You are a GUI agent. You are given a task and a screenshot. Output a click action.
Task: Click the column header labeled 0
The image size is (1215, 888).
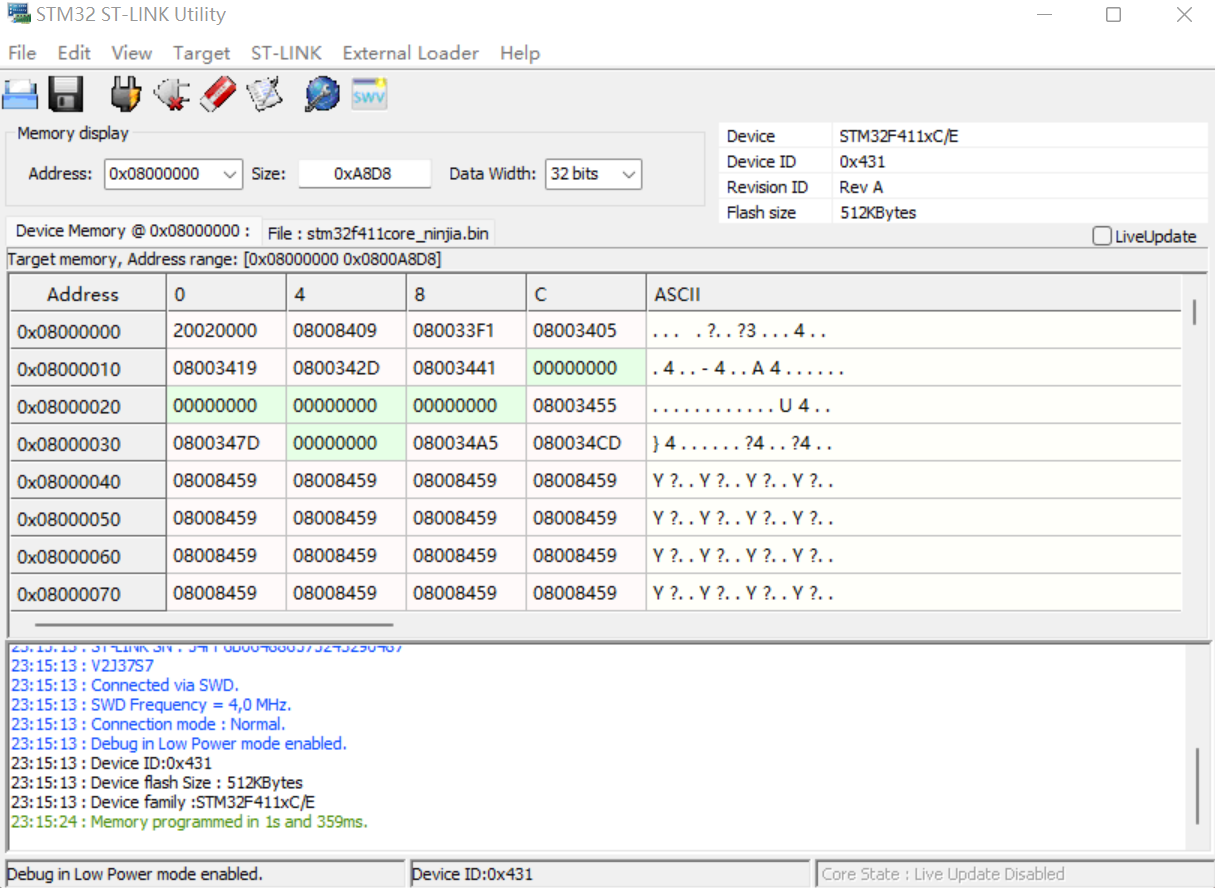coord(226,294)
